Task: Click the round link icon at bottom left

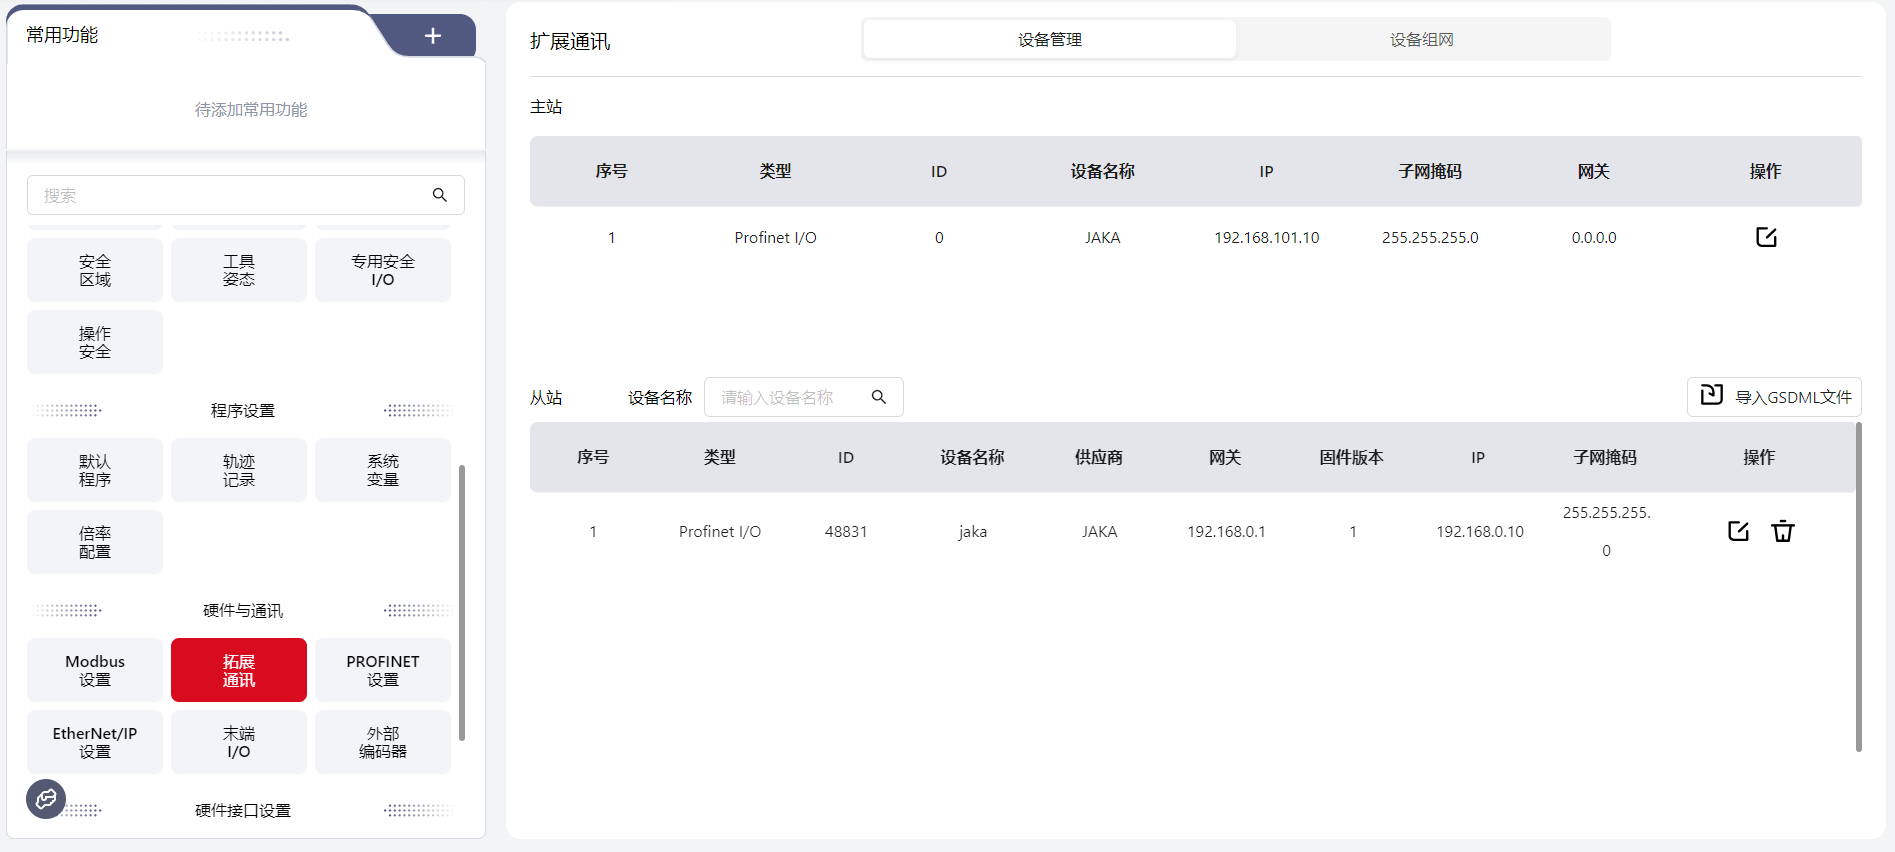Action: point(46,798)
